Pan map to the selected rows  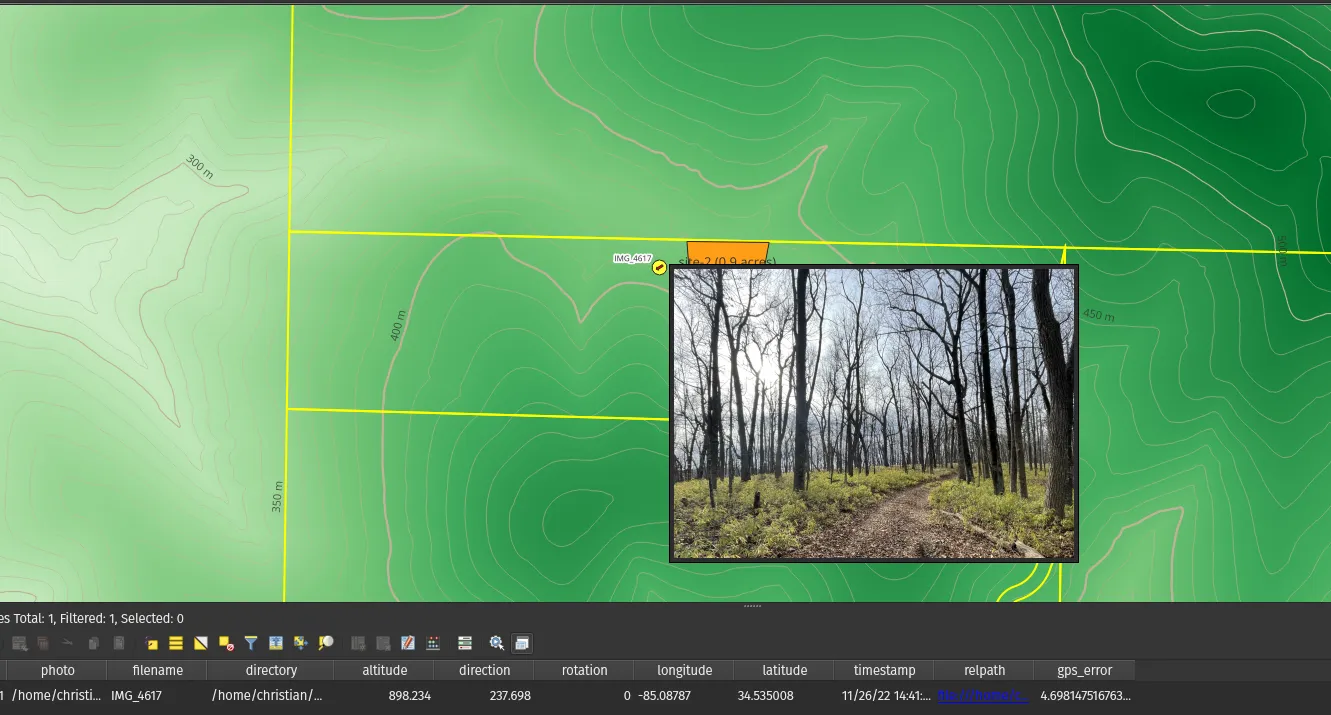point(300,643)
